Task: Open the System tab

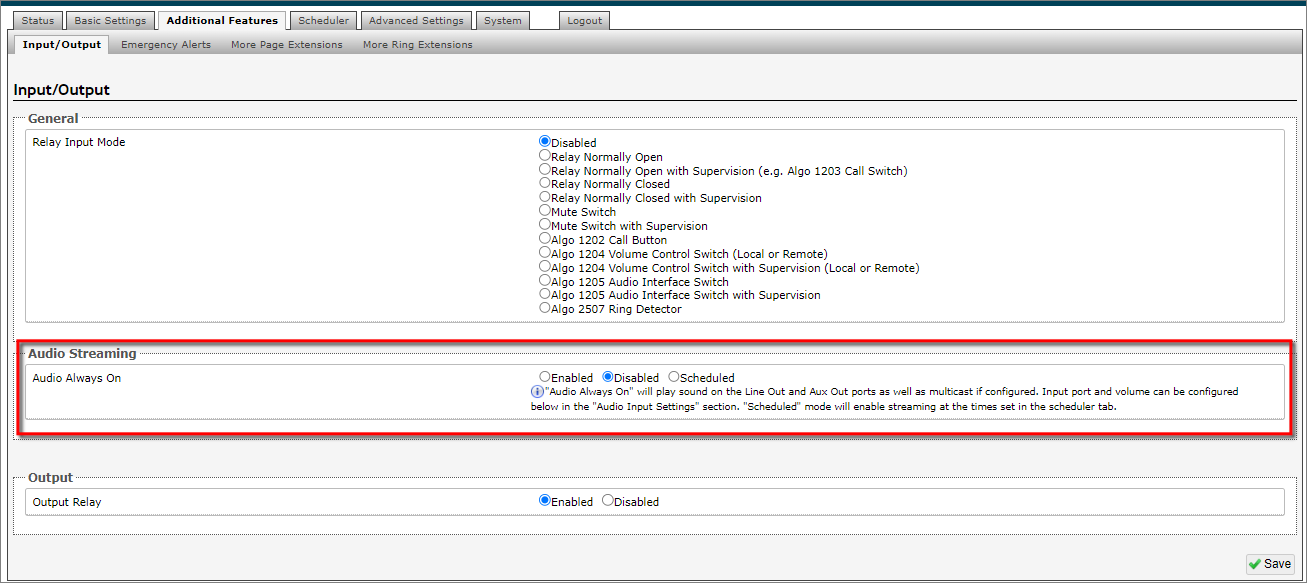Action: [x=502, y=21]
